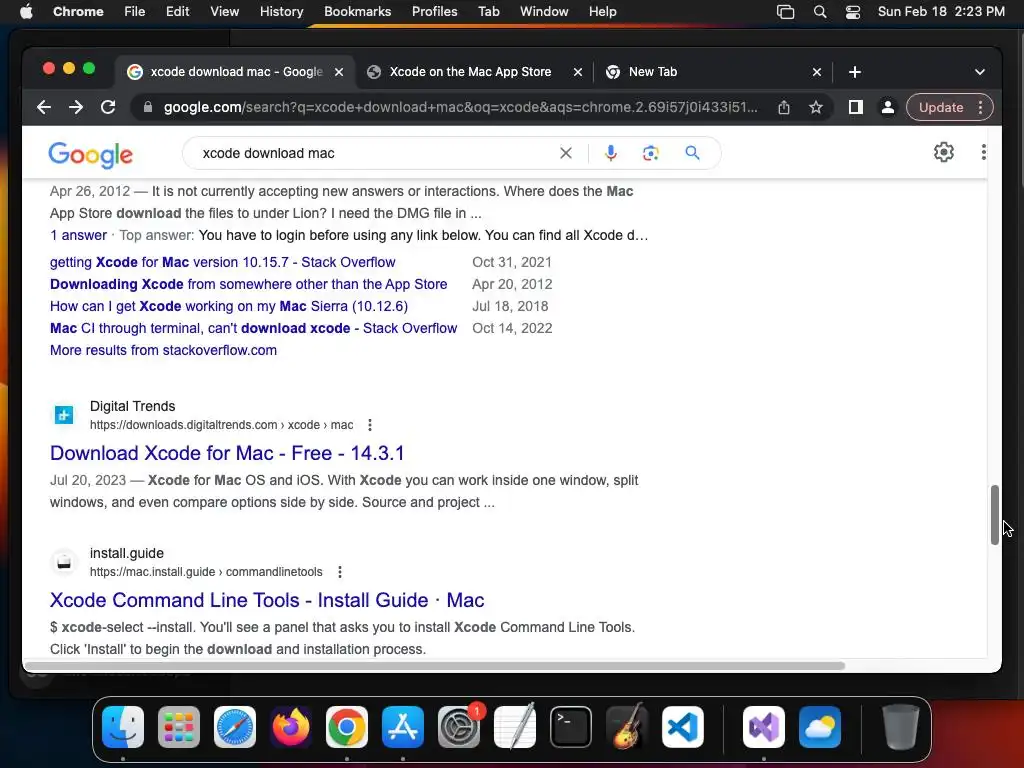Viewport: 1024px width, 768px height.
Task: Clear the Google search box text
Action: tap(566, 153)
